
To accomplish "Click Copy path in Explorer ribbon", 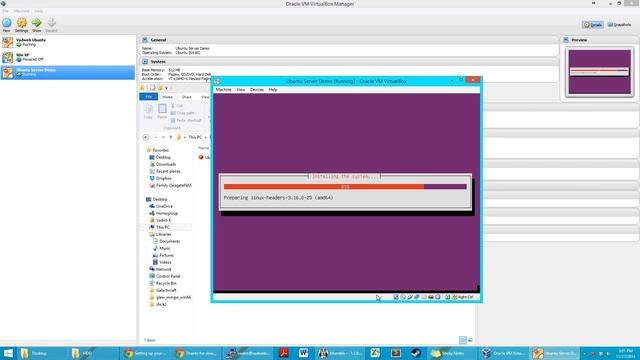I will [182, 113].
